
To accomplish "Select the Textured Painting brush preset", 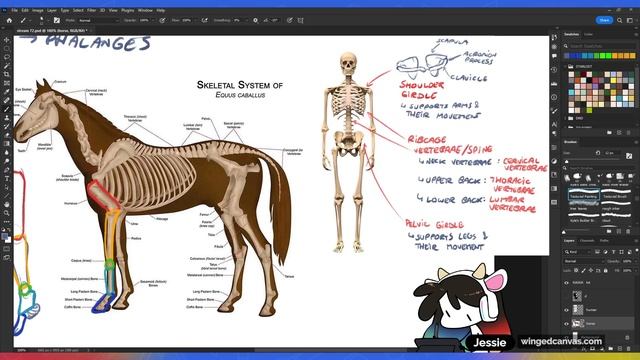I will tap(583, 194).
